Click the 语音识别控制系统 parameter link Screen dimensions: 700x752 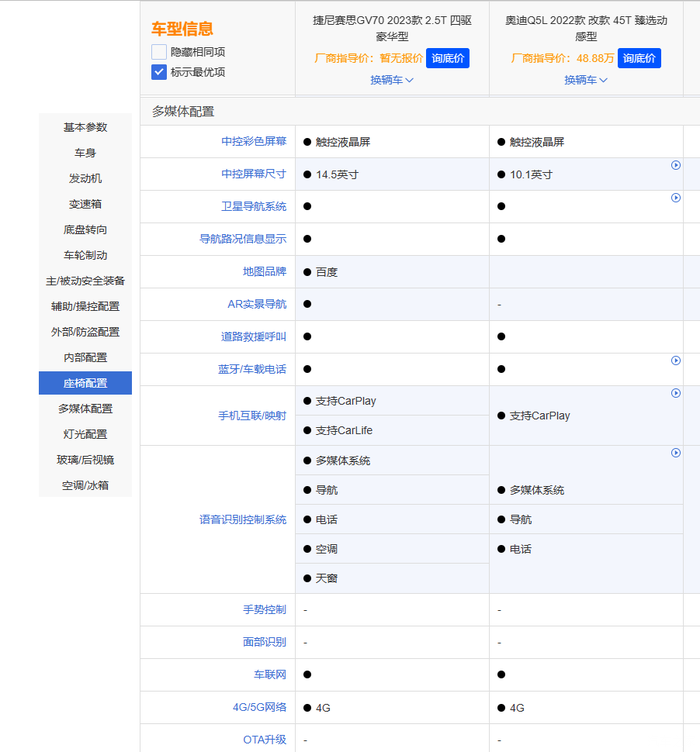tap(242, 520)
